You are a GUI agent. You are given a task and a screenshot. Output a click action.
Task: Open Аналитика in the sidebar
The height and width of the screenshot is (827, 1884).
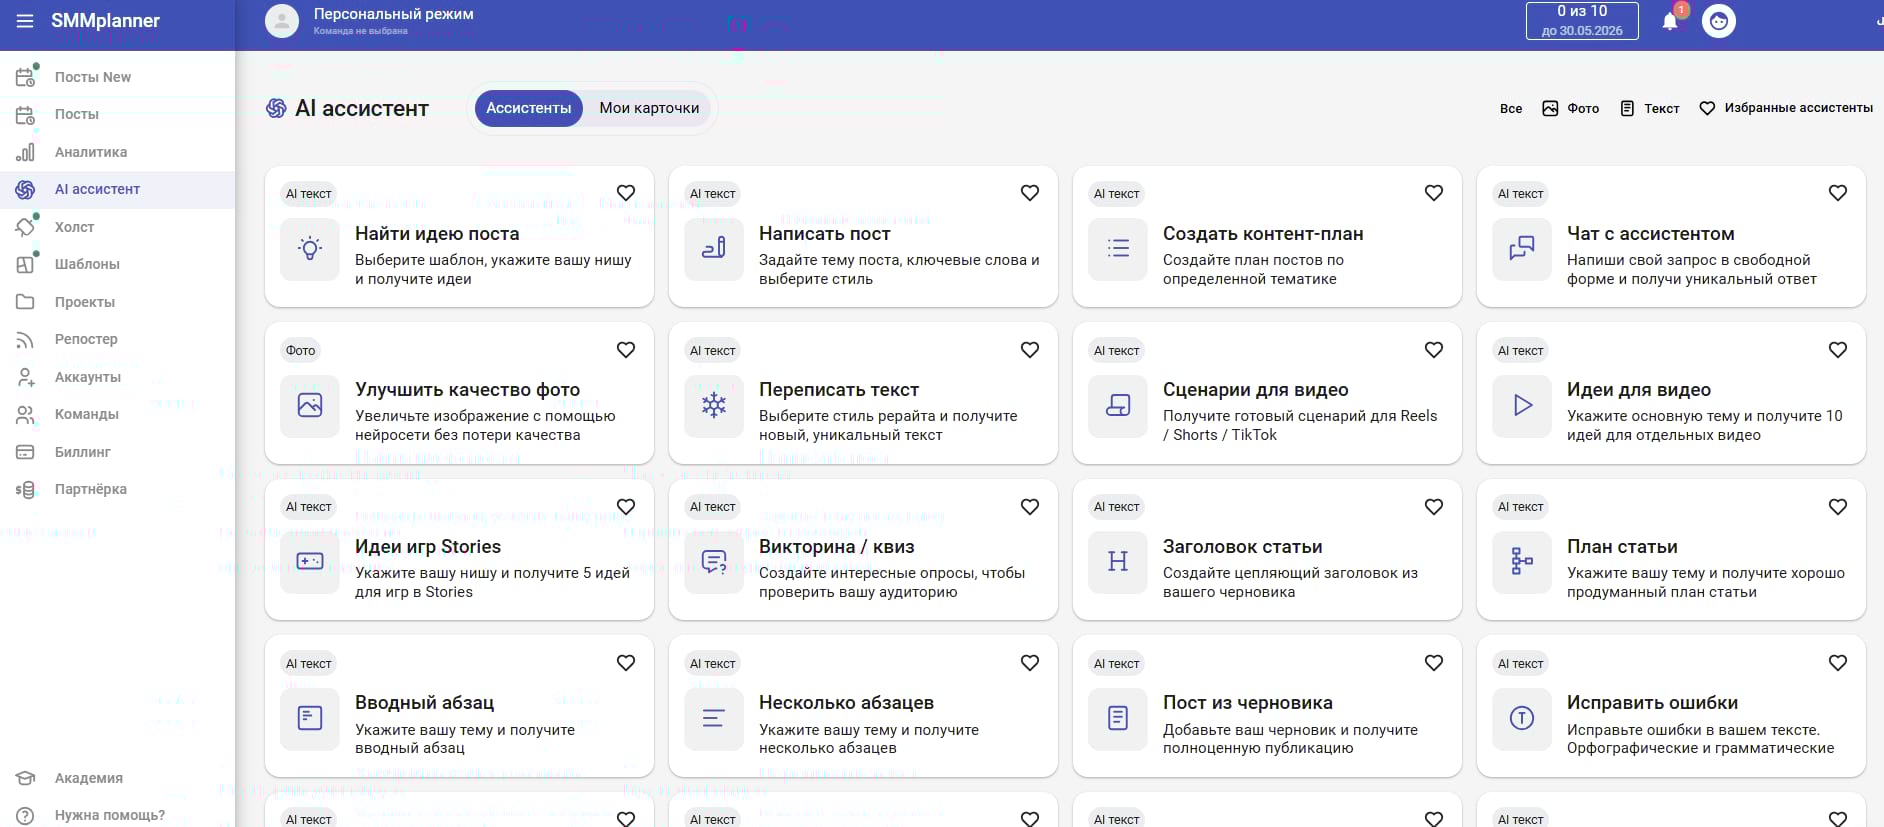91,152
